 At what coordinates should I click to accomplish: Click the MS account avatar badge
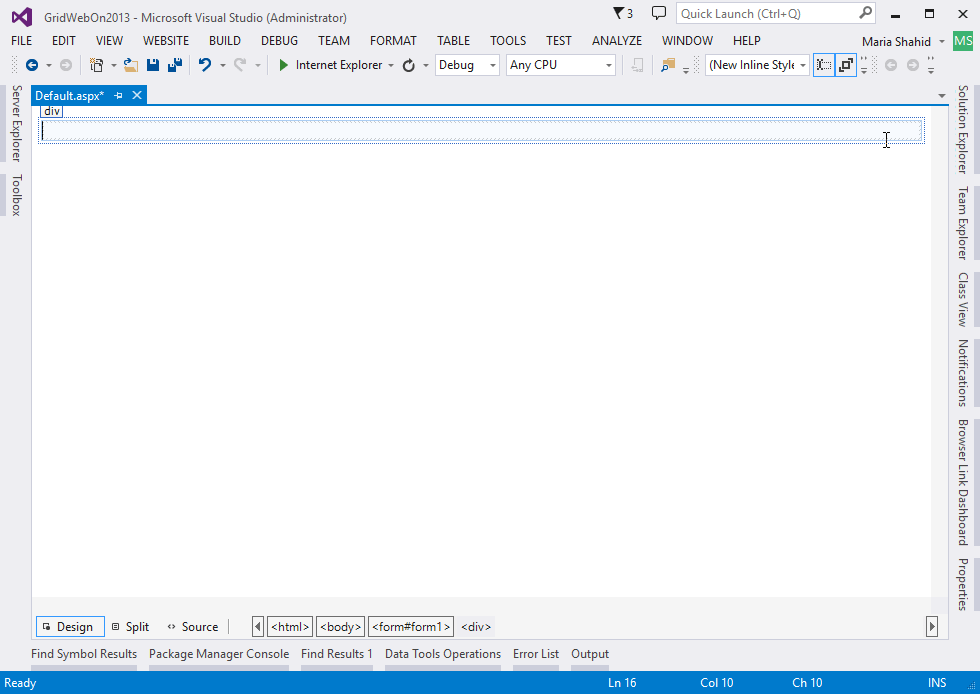962,41
